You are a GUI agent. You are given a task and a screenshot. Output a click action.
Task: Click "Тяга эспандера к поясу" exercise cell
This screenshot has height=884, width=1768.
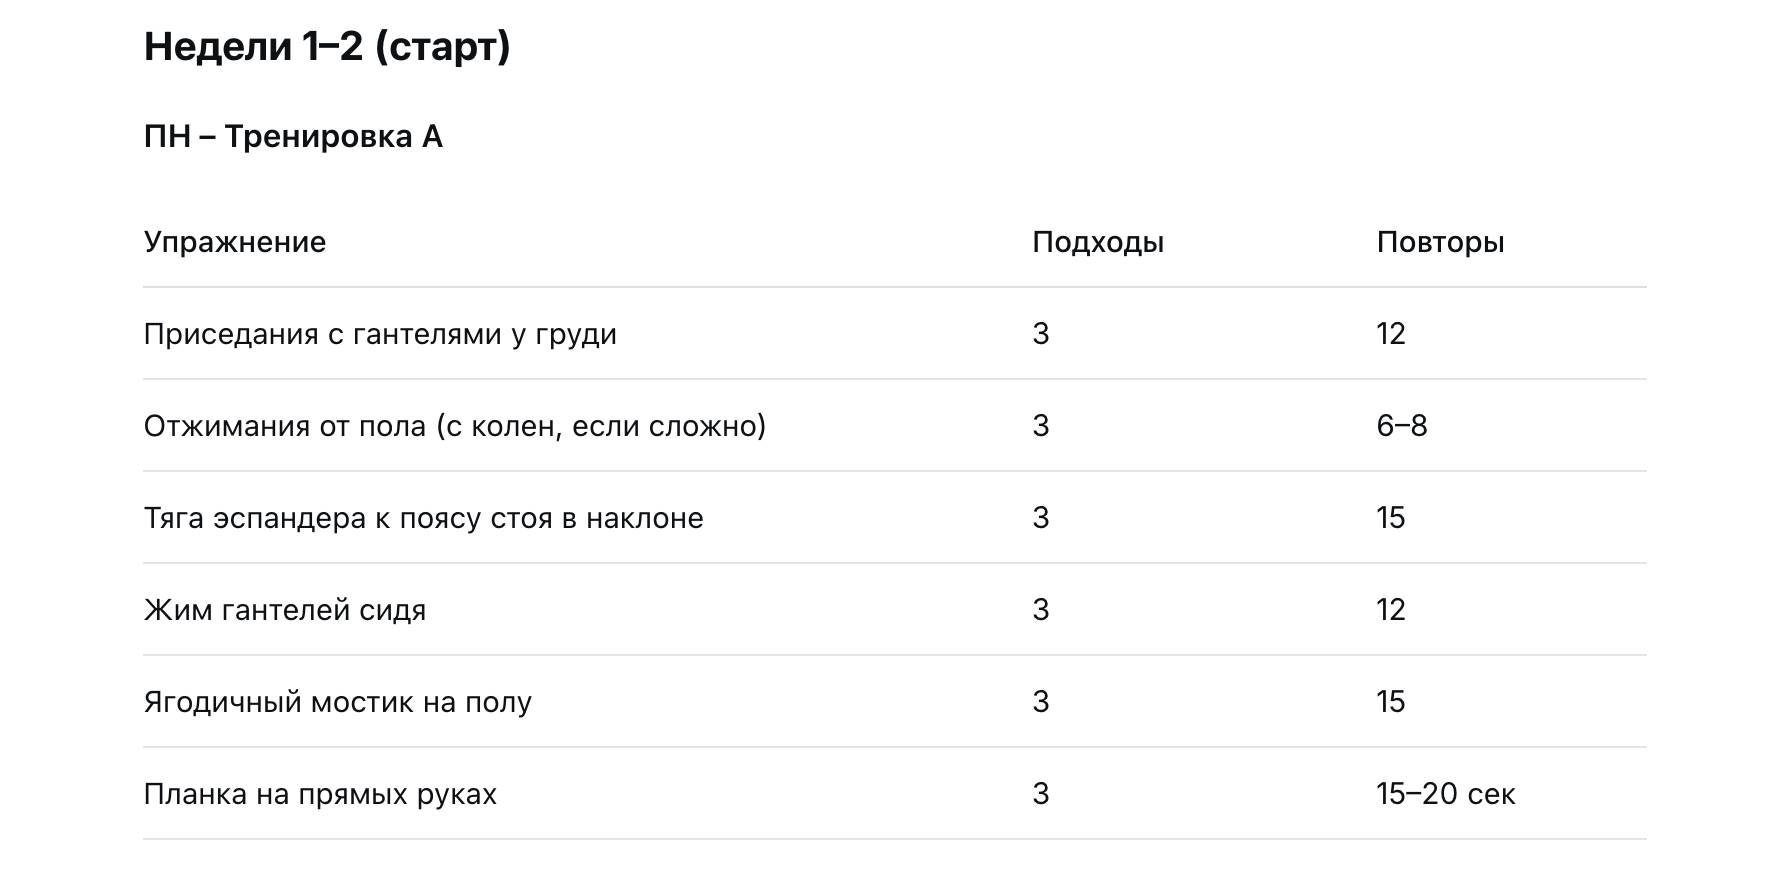pyautogui.click(x=423, y=518)
